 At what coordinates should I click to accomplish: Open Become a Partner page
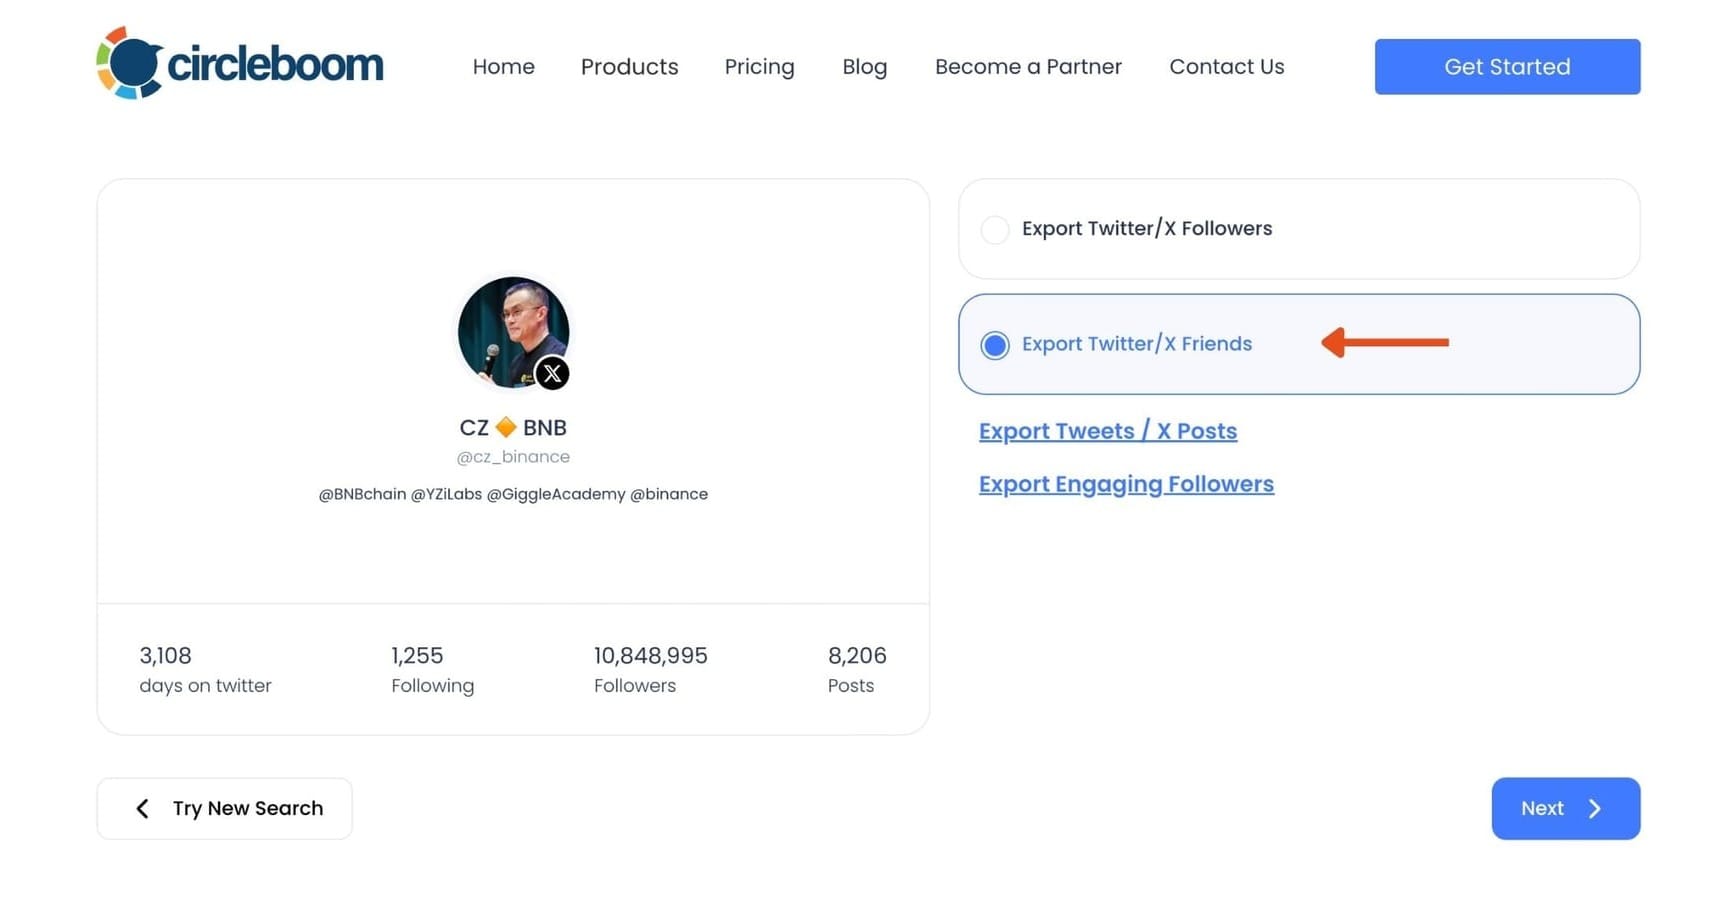[1028, 67]
